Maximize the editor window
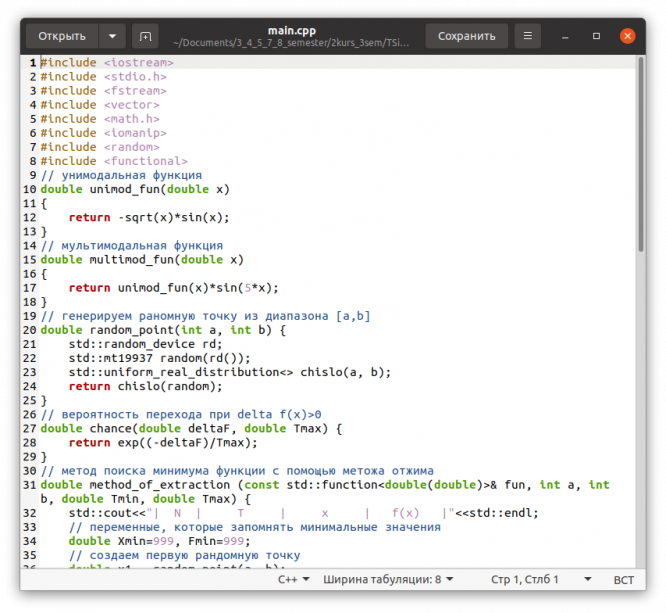The image size is (666, 613). tap(597, 36)
